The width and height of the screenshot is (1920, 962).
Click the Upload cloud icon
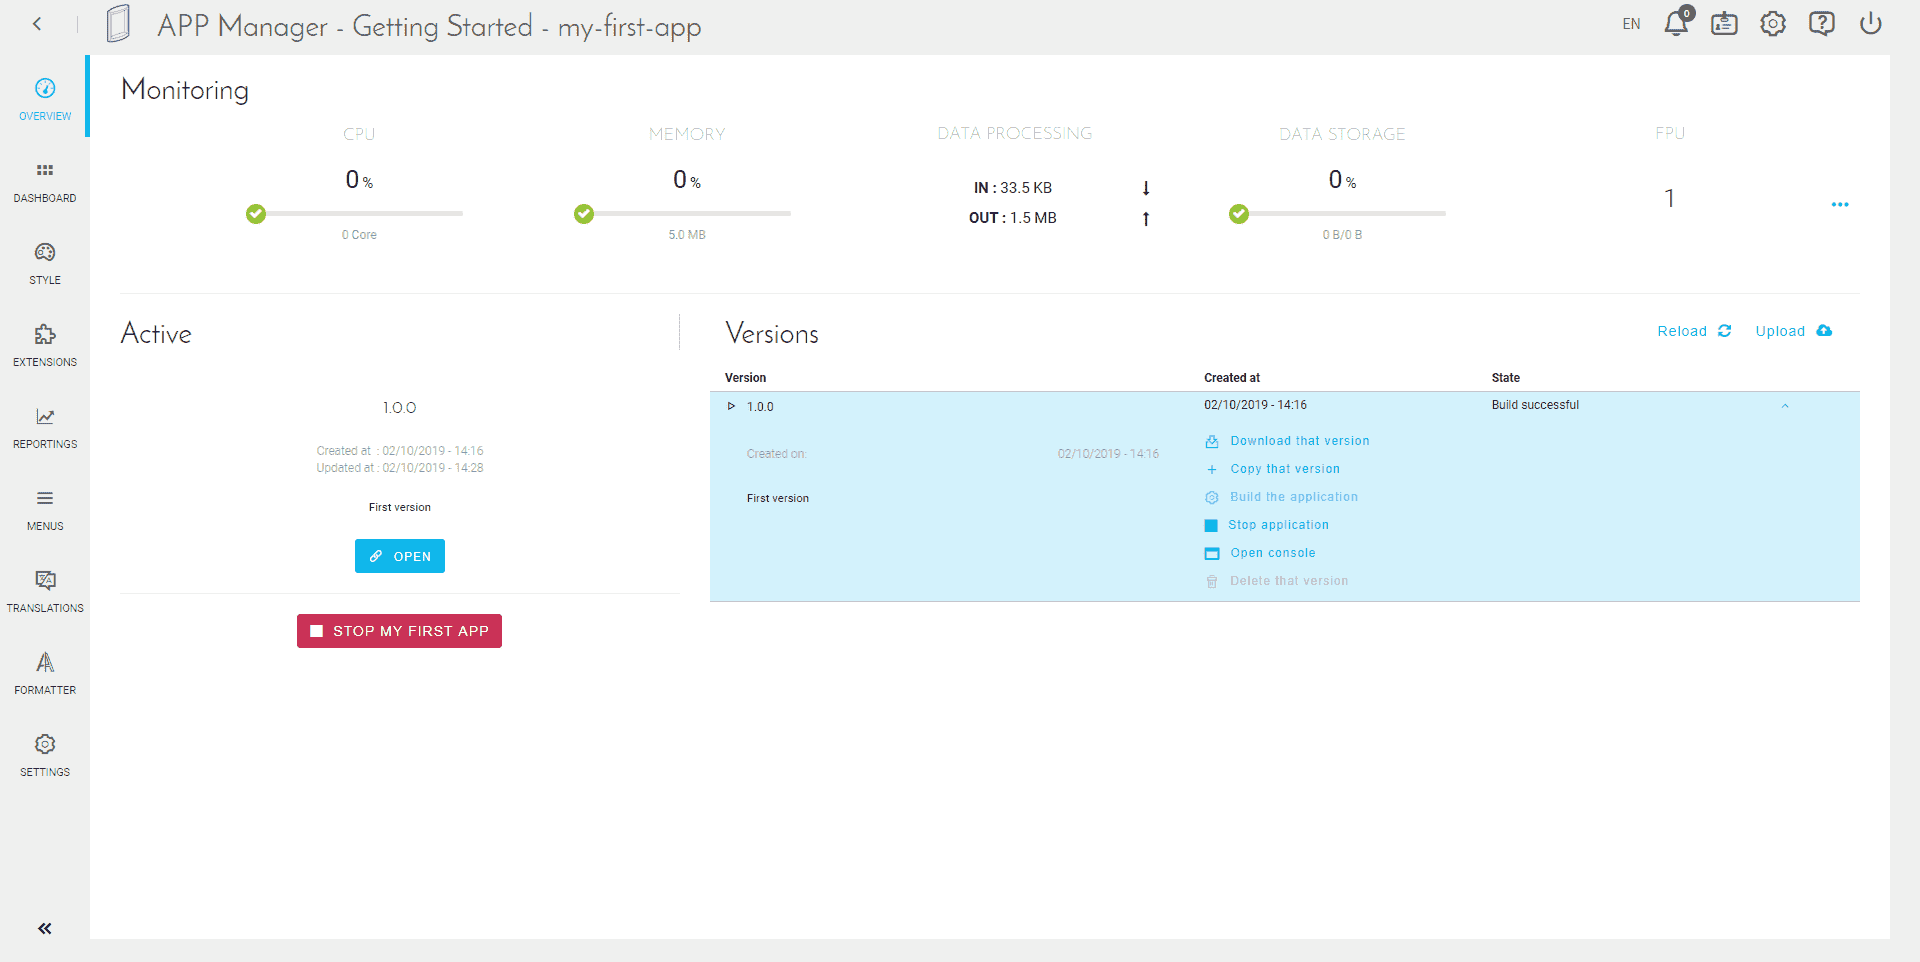click(1824, 331)
